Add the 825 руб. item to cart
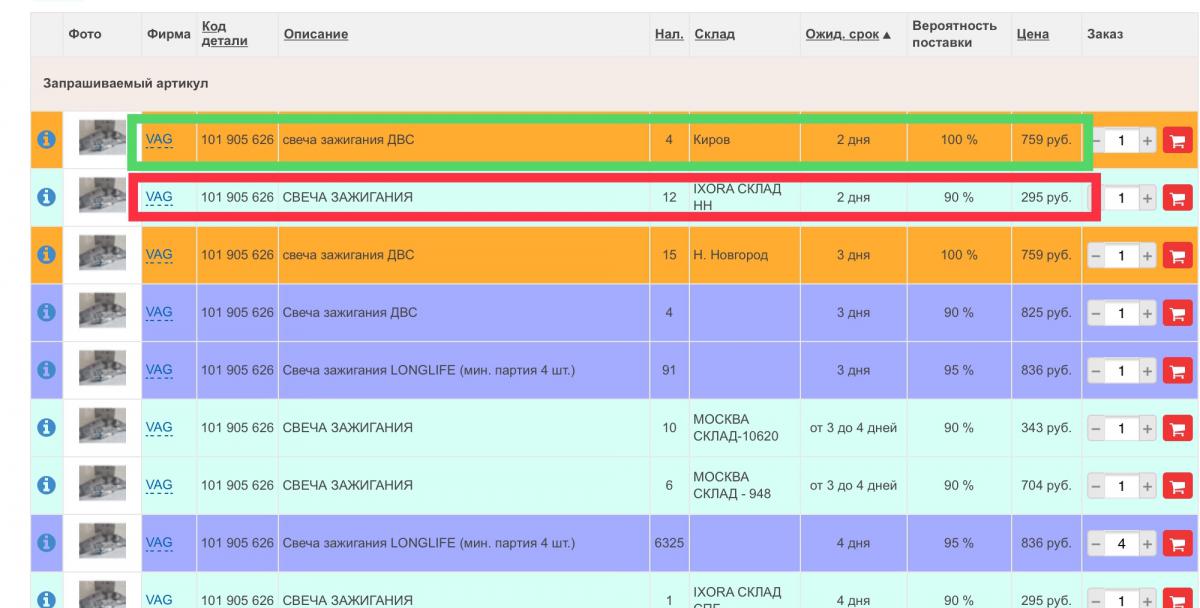The height and width of the screenshot is (608, 1200). [x=1178, y=314]
